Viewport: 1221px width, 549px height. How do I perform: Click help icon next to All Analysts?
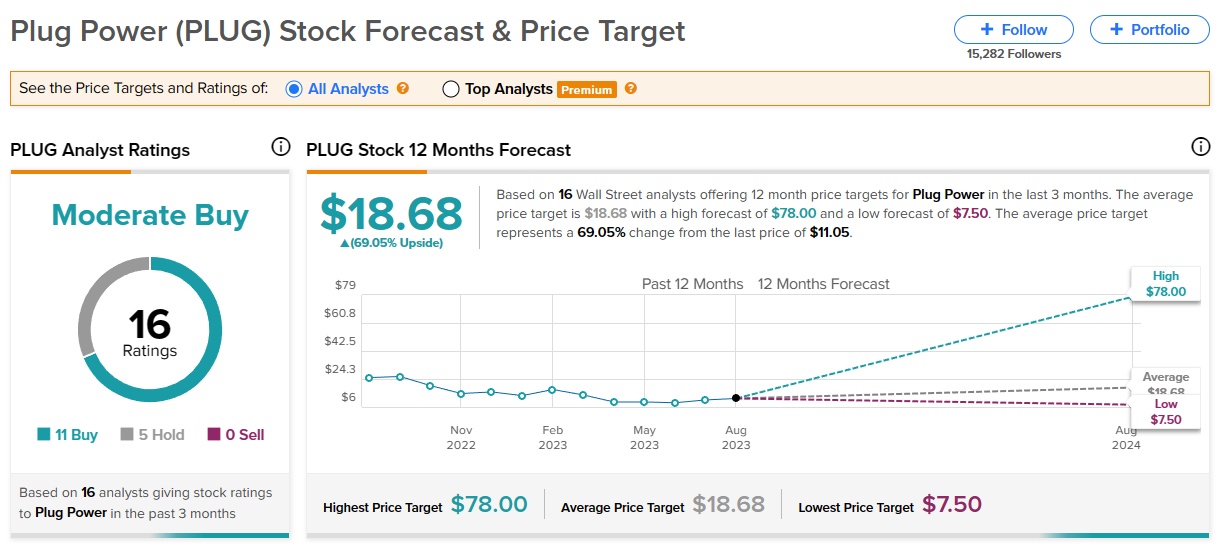pyautogui.click(x=403, y=88)
